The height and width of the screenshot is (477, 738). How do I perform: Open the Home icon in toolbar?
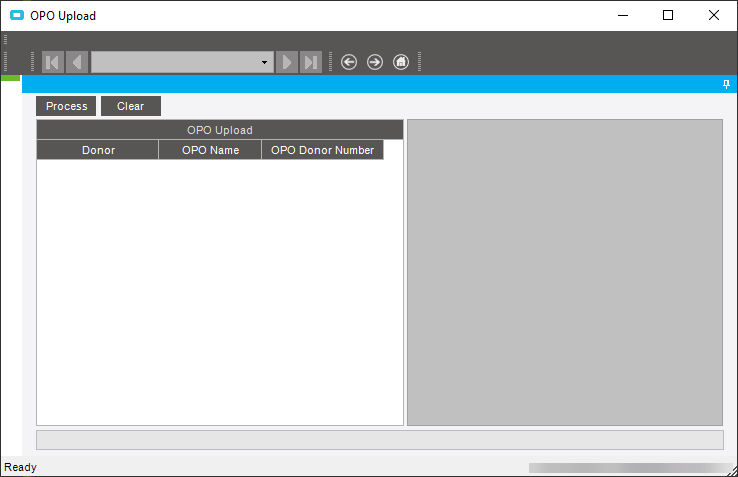(401, 62)
